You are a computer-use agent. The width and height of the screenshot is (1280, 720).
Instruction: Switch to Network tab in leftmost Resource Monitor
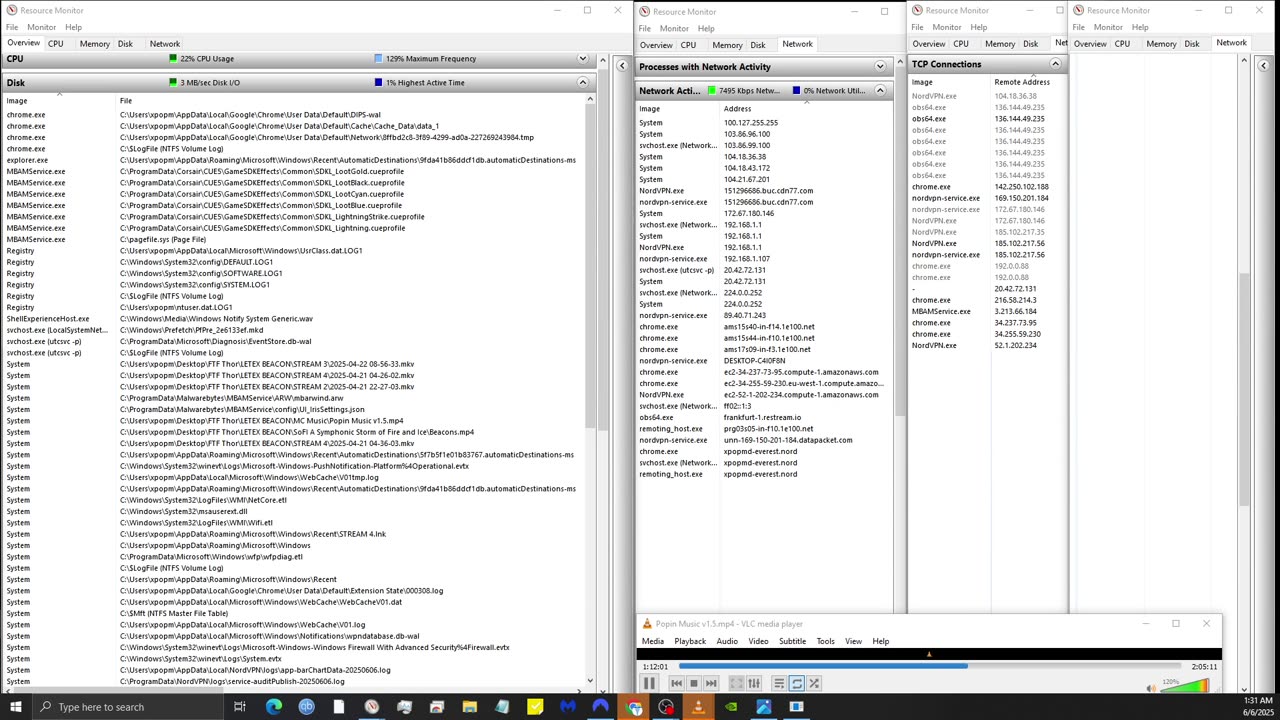point(165,44)
